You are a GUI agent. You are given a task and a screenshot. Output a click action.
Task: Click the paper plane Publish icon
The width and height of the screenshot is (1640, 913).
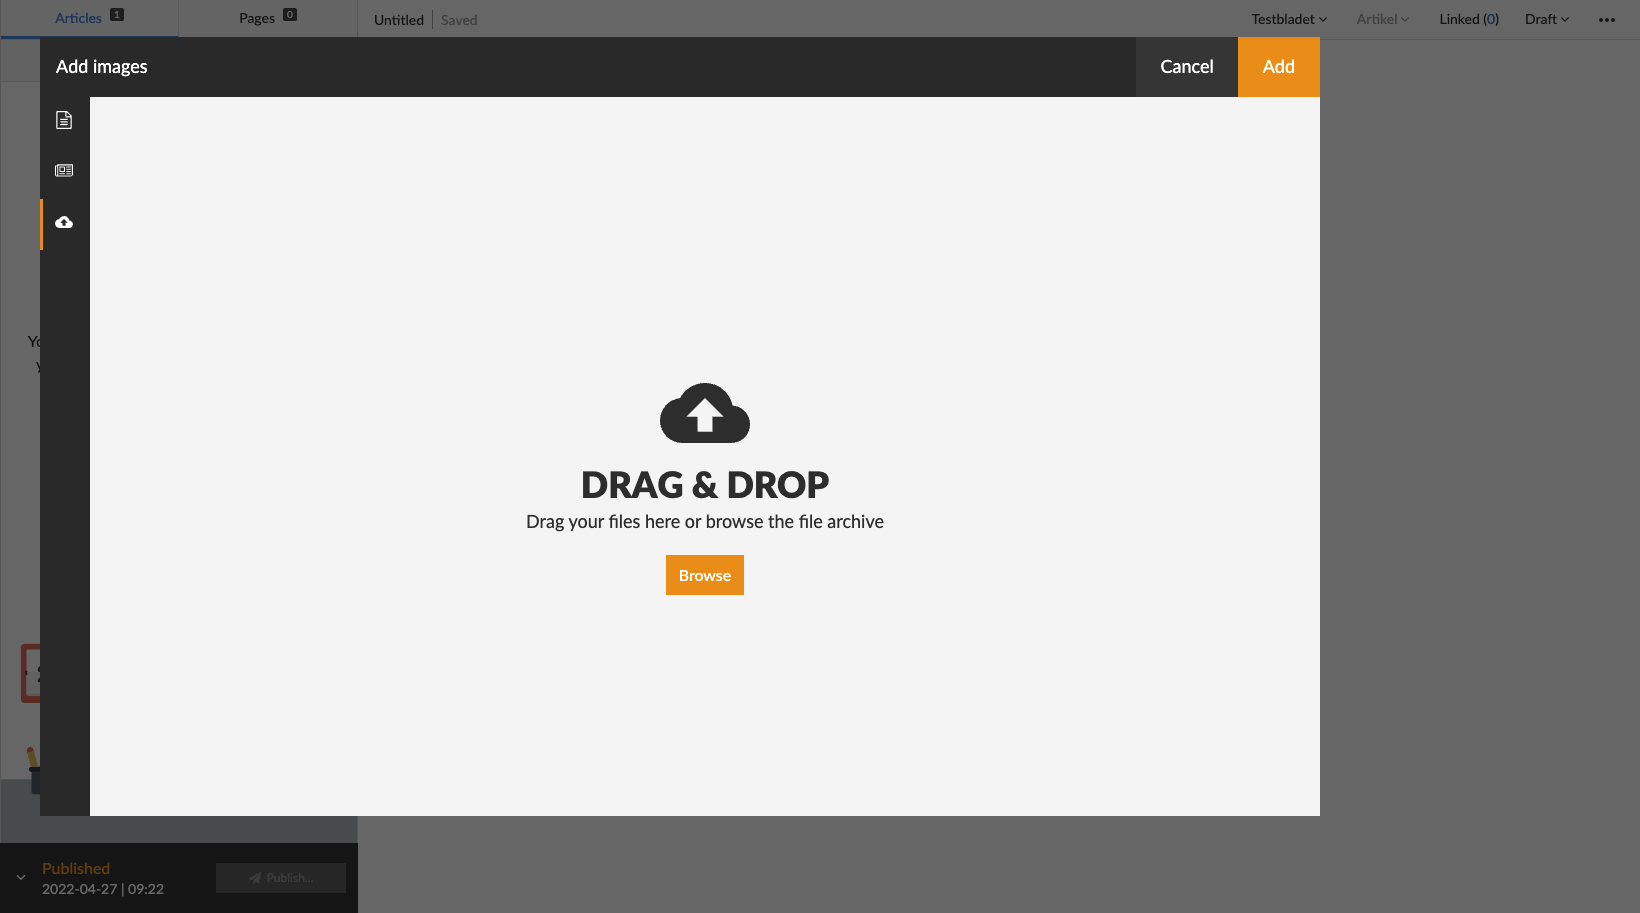pos(253,877)
